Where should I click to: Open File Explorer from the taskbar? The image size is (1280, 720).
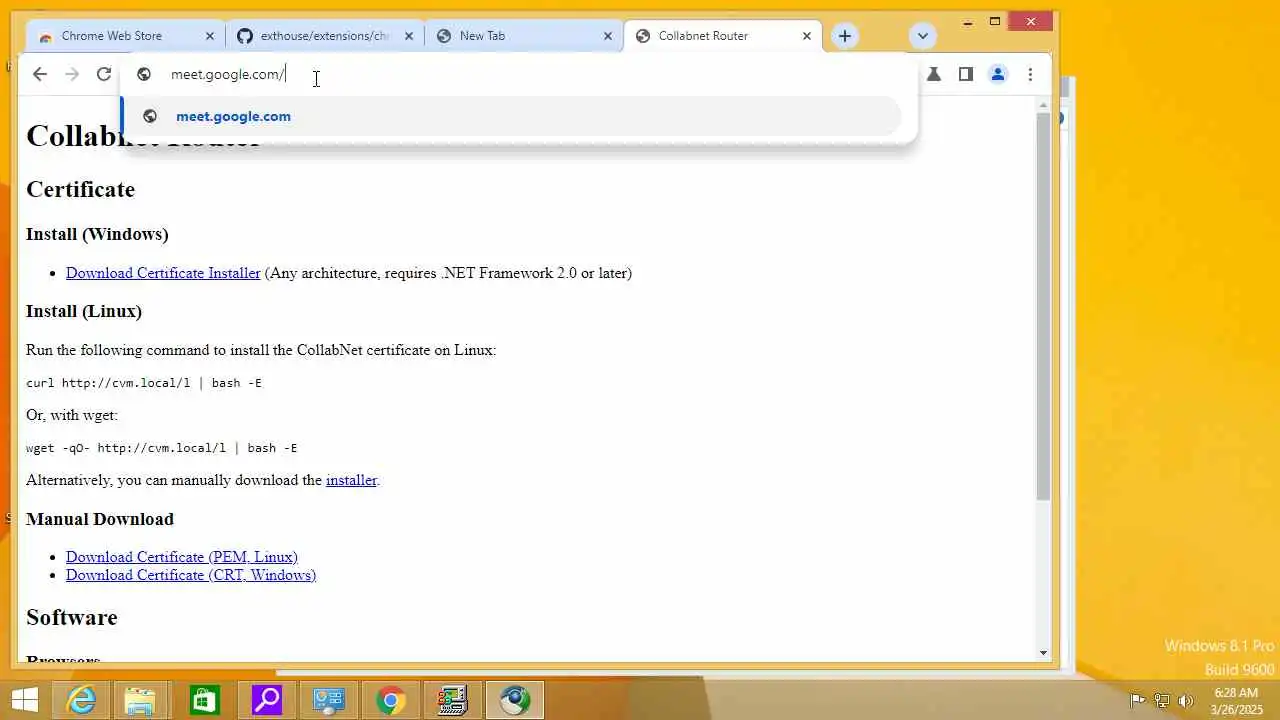click(x=141, y=700)
